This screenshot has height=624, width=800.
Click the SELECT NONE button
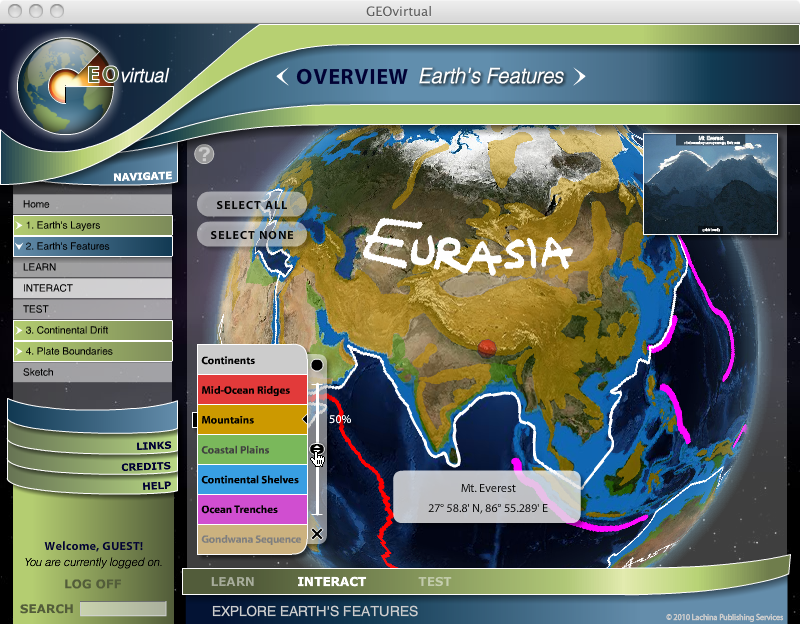252,235
